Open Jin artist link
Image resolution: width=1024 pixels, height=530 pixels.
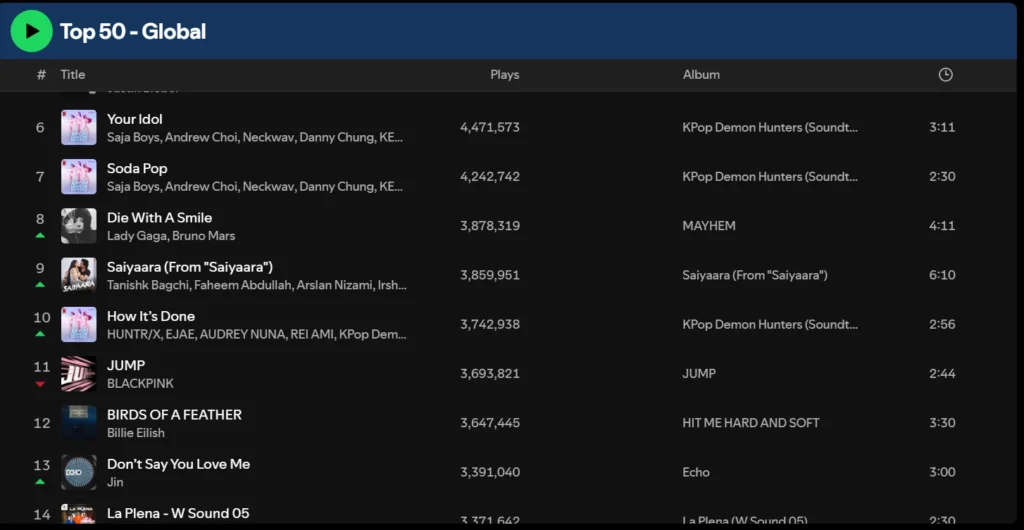coord(115,482)
